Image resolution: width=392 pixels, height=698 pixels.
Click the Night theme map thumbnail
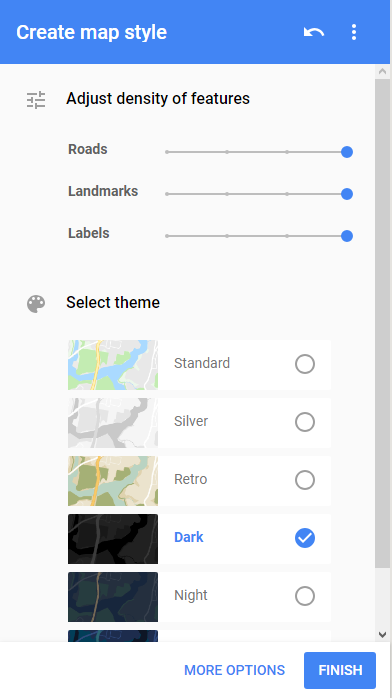coord(113,597)
